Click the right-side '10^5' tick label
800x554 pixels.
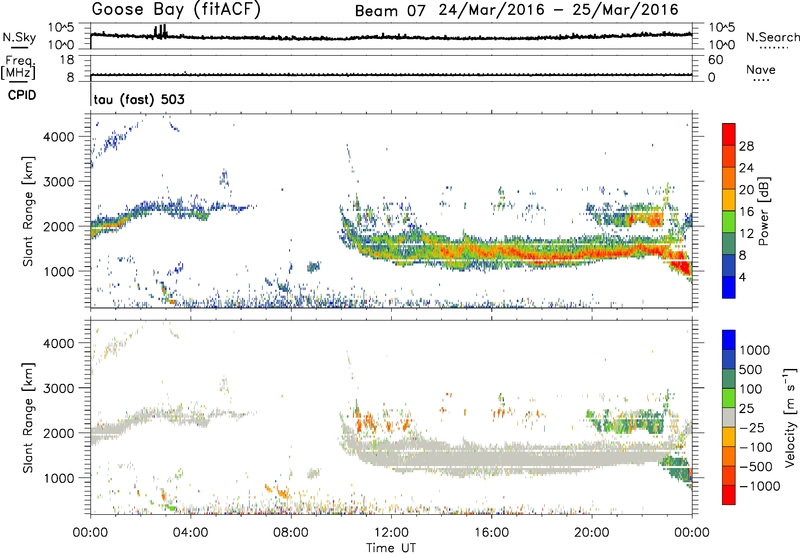(722, 27)
